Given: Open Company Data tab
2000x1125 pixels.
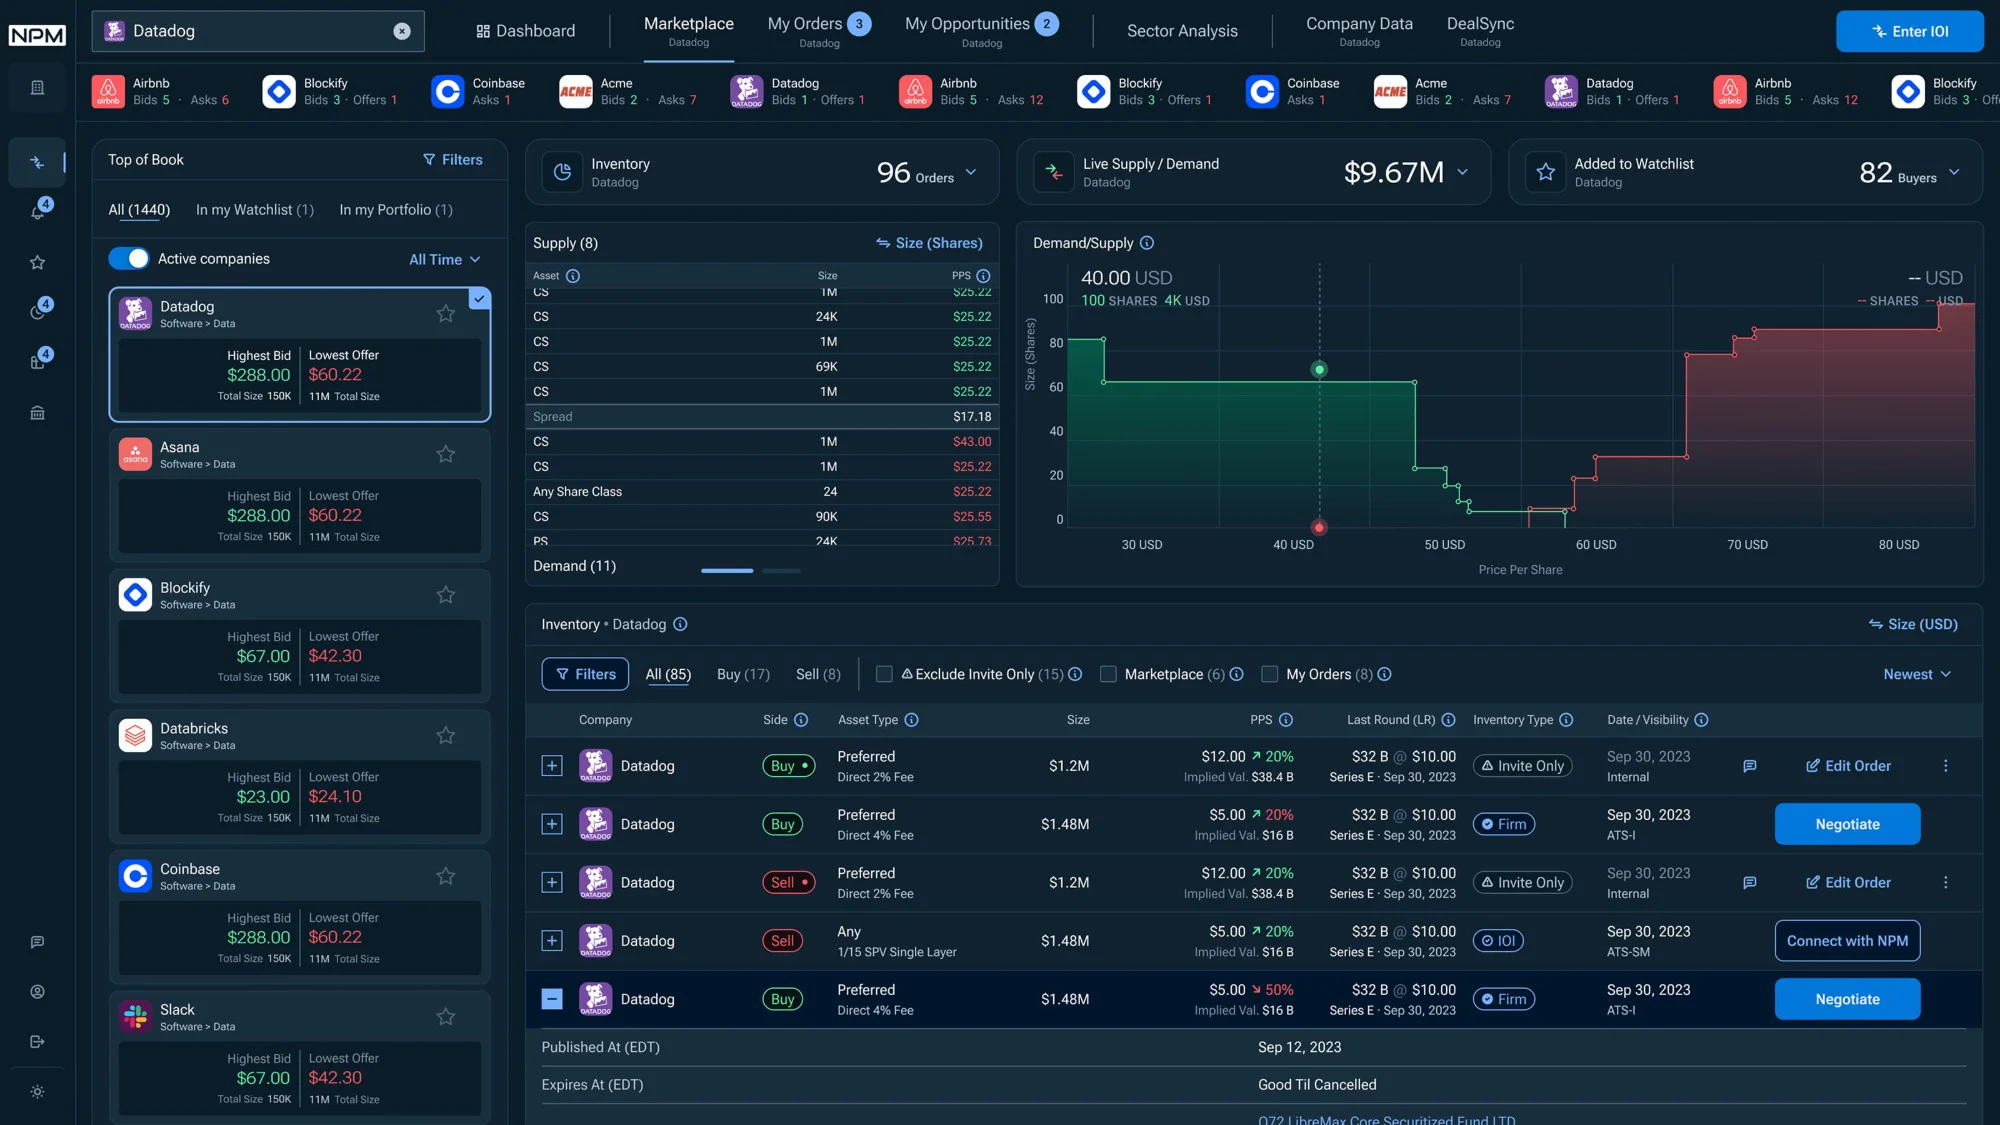Looking at the screenshot, I should (x=1359, y=31).
